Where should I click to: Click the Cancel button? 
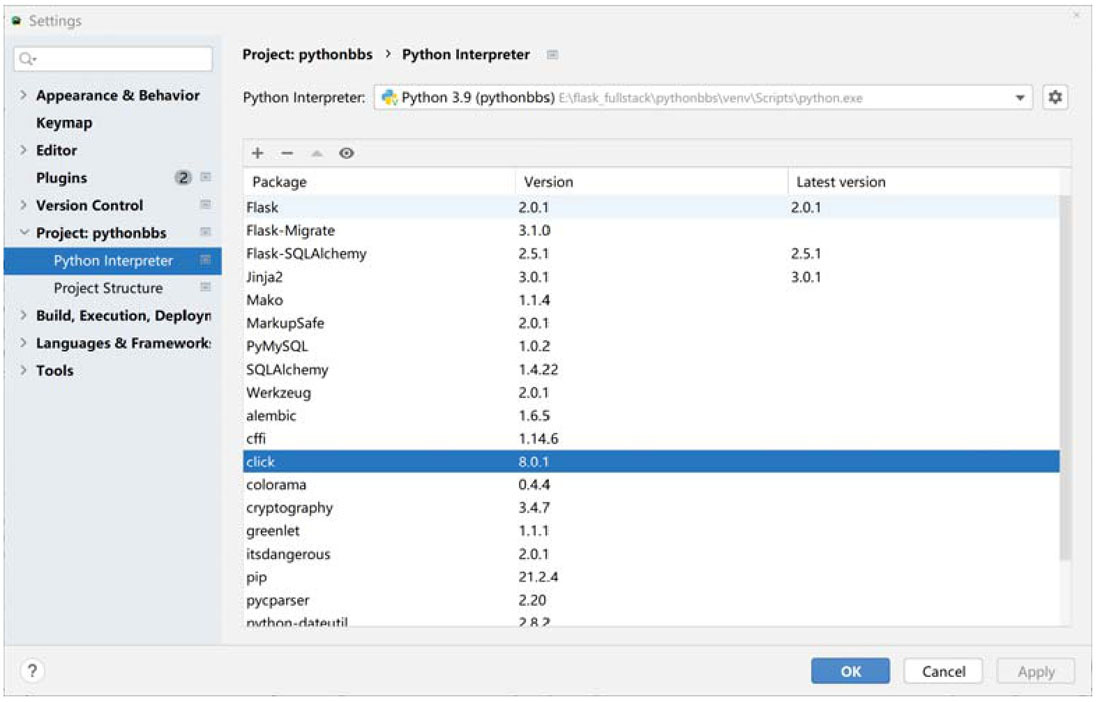pyautogui.click(x=943, y=671)
